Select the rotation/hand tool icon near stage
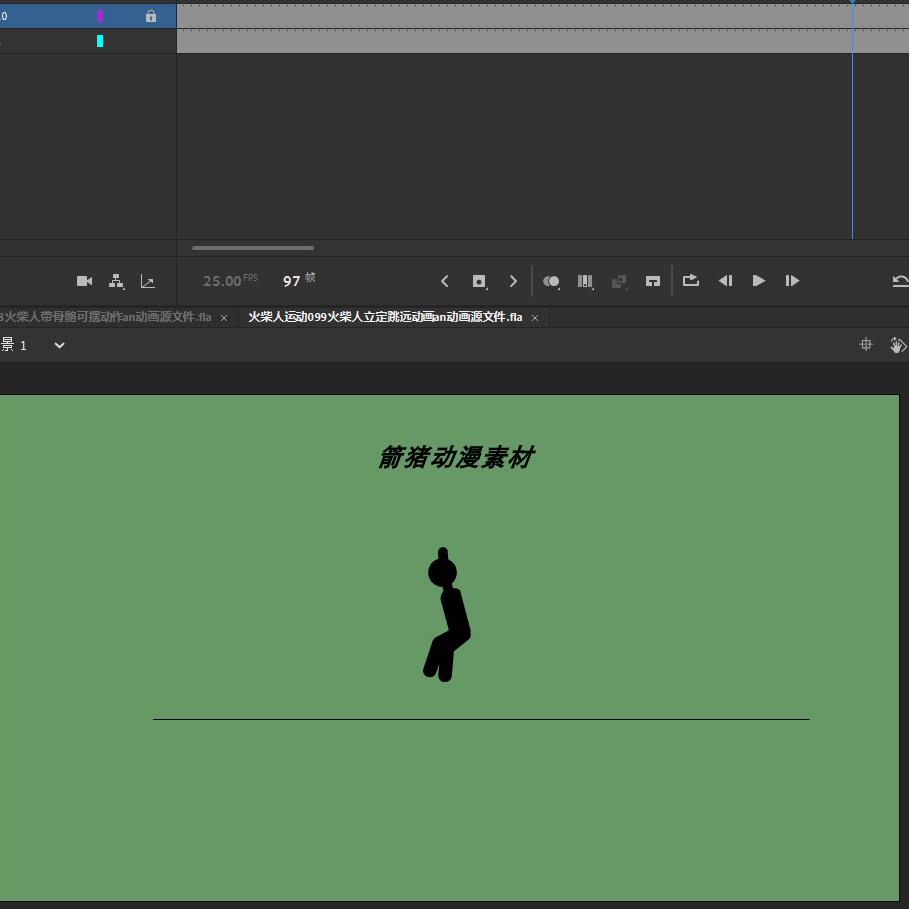This screenshot has width=909, height=909. click(x=897, y=345)
